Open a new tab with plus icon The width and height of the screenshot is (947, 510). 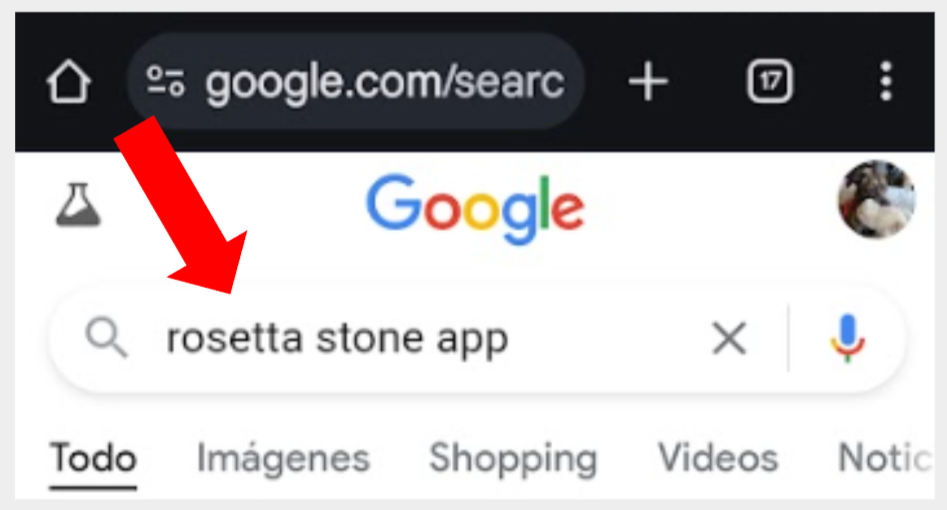(x=648, y=82)
